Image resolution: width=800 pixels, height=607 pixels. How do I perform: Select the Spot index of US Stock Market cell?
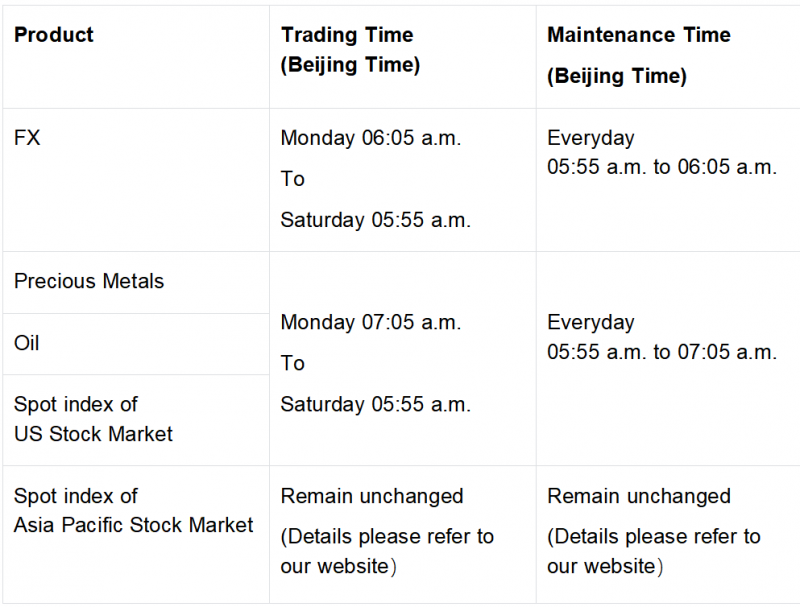click(x=93, y=419)
